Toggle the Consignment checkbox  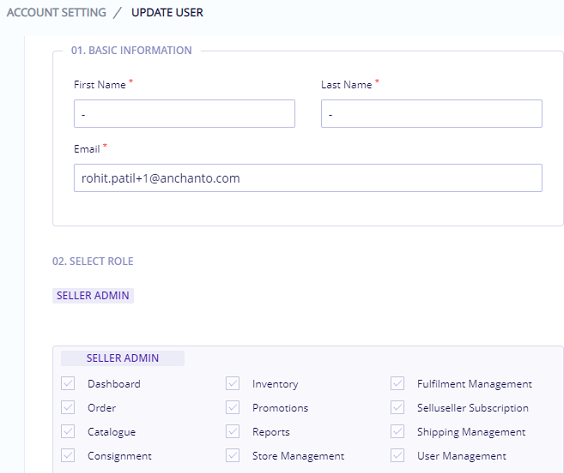point(68,455)
